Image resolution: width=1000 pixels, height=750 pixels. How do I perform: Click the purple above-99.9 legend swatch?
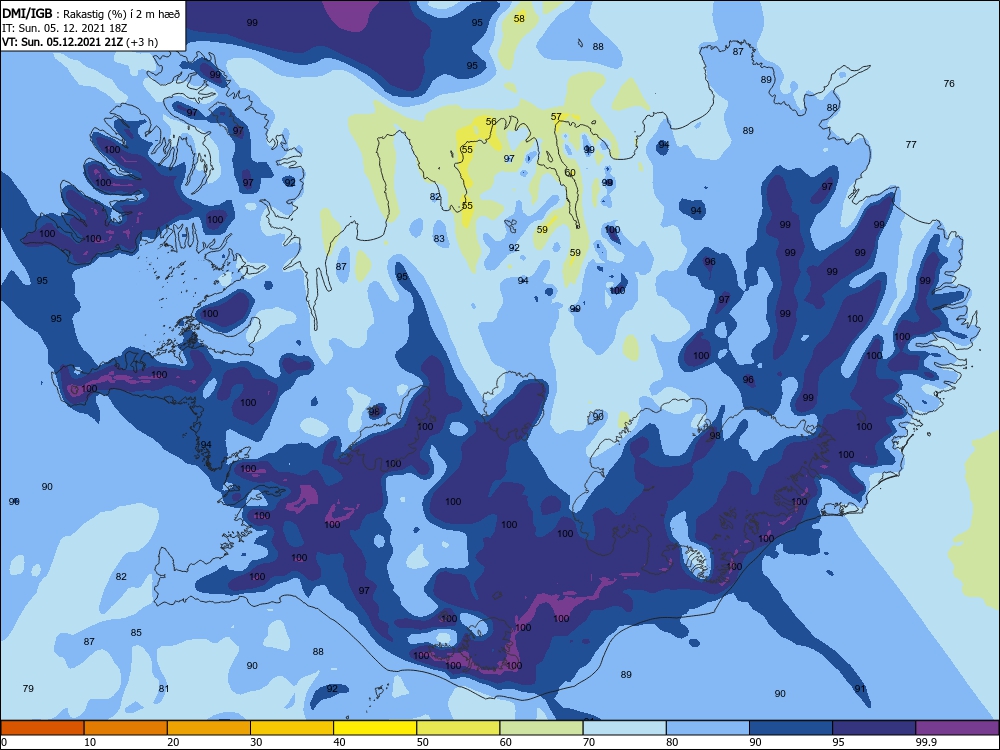[x=957, y=728]
